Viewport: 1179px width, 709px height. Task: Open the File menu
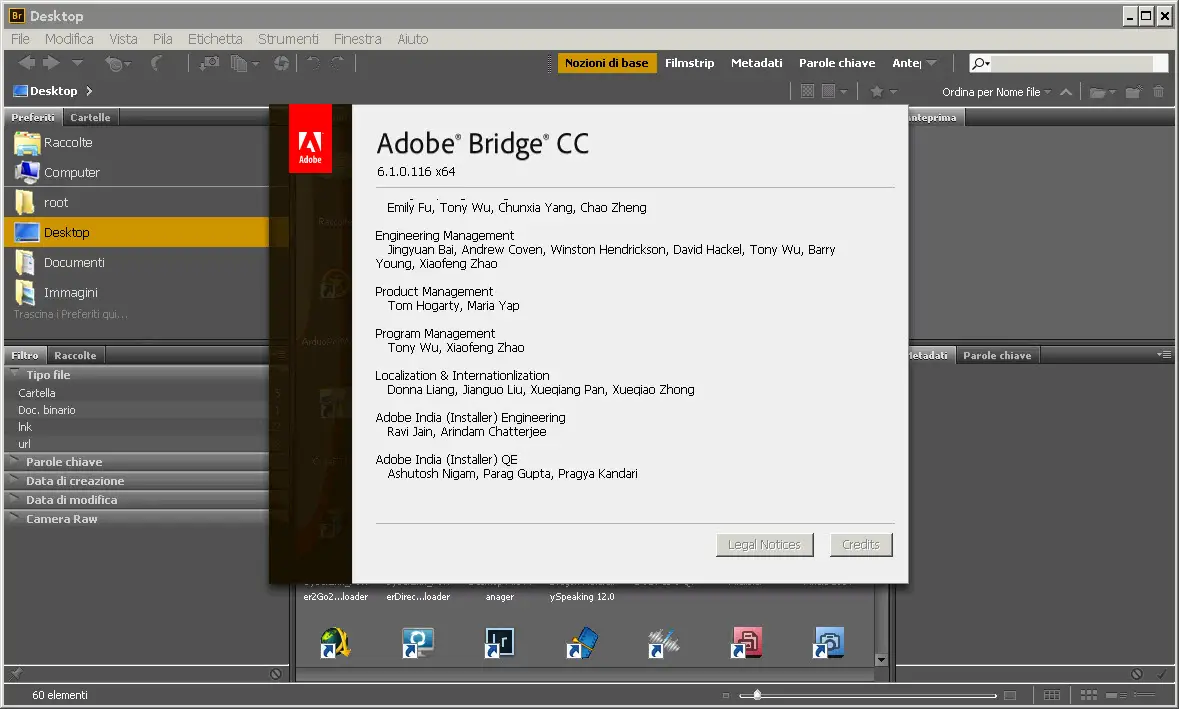(x=20, y=39)
